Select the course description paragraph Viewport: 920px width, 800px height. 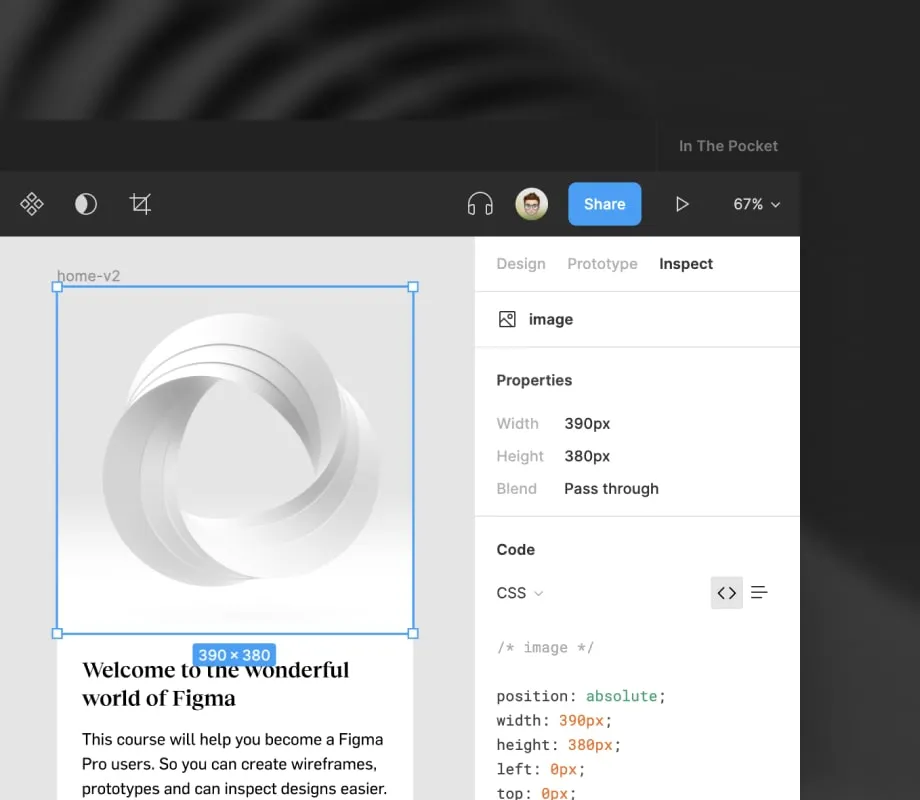[x=234, y=764]
